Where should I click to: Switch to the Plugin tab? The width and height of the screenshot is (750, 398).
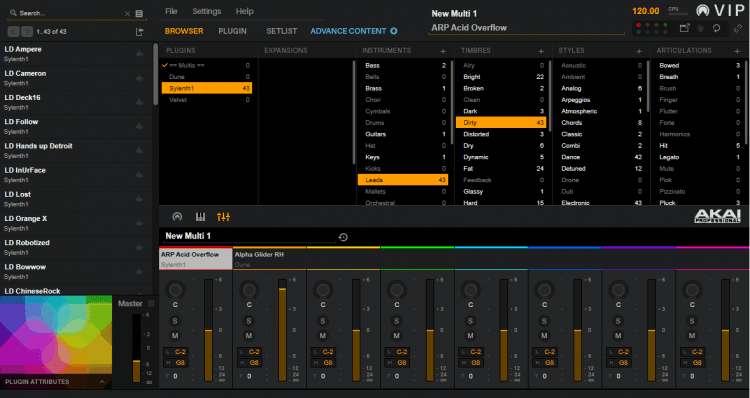[x=232, y=31]
